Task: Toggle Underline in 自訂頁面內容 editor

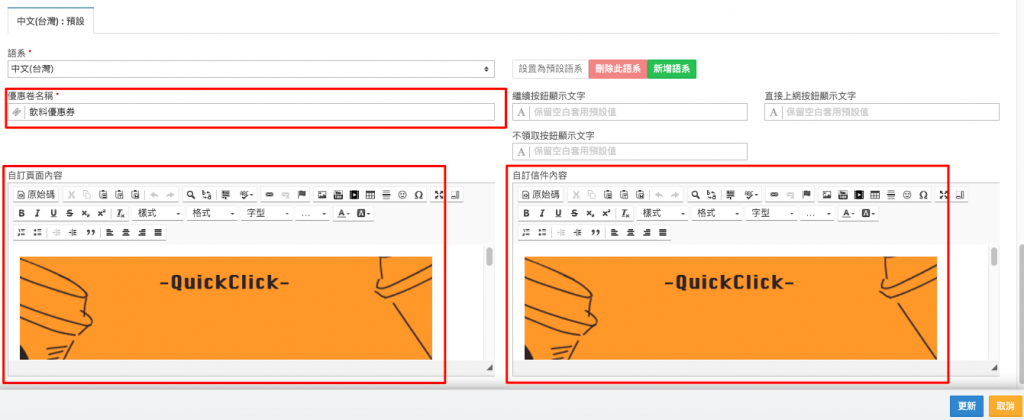Action: (53, 213)
